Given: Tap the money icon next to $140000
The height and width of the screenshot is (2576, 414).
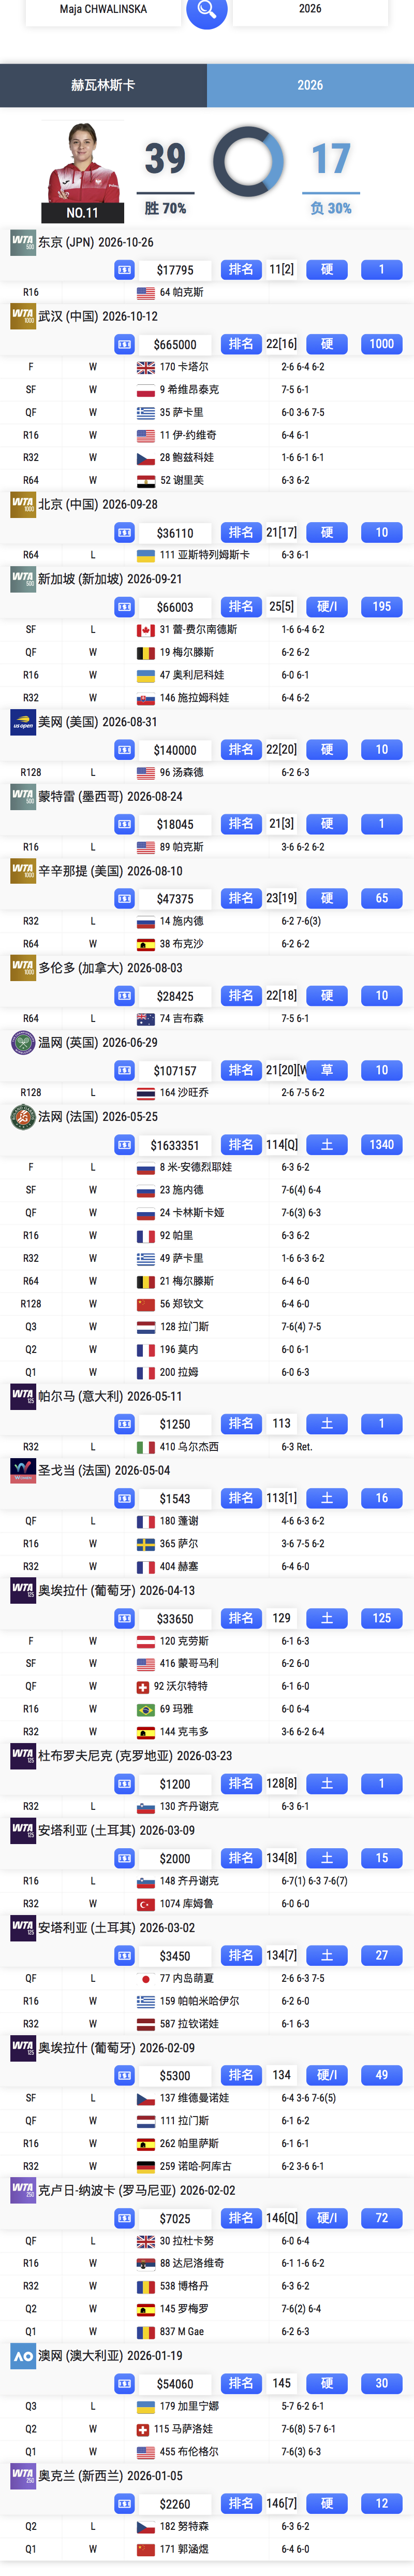Looking at the screenshot, I should pos(125,750).
